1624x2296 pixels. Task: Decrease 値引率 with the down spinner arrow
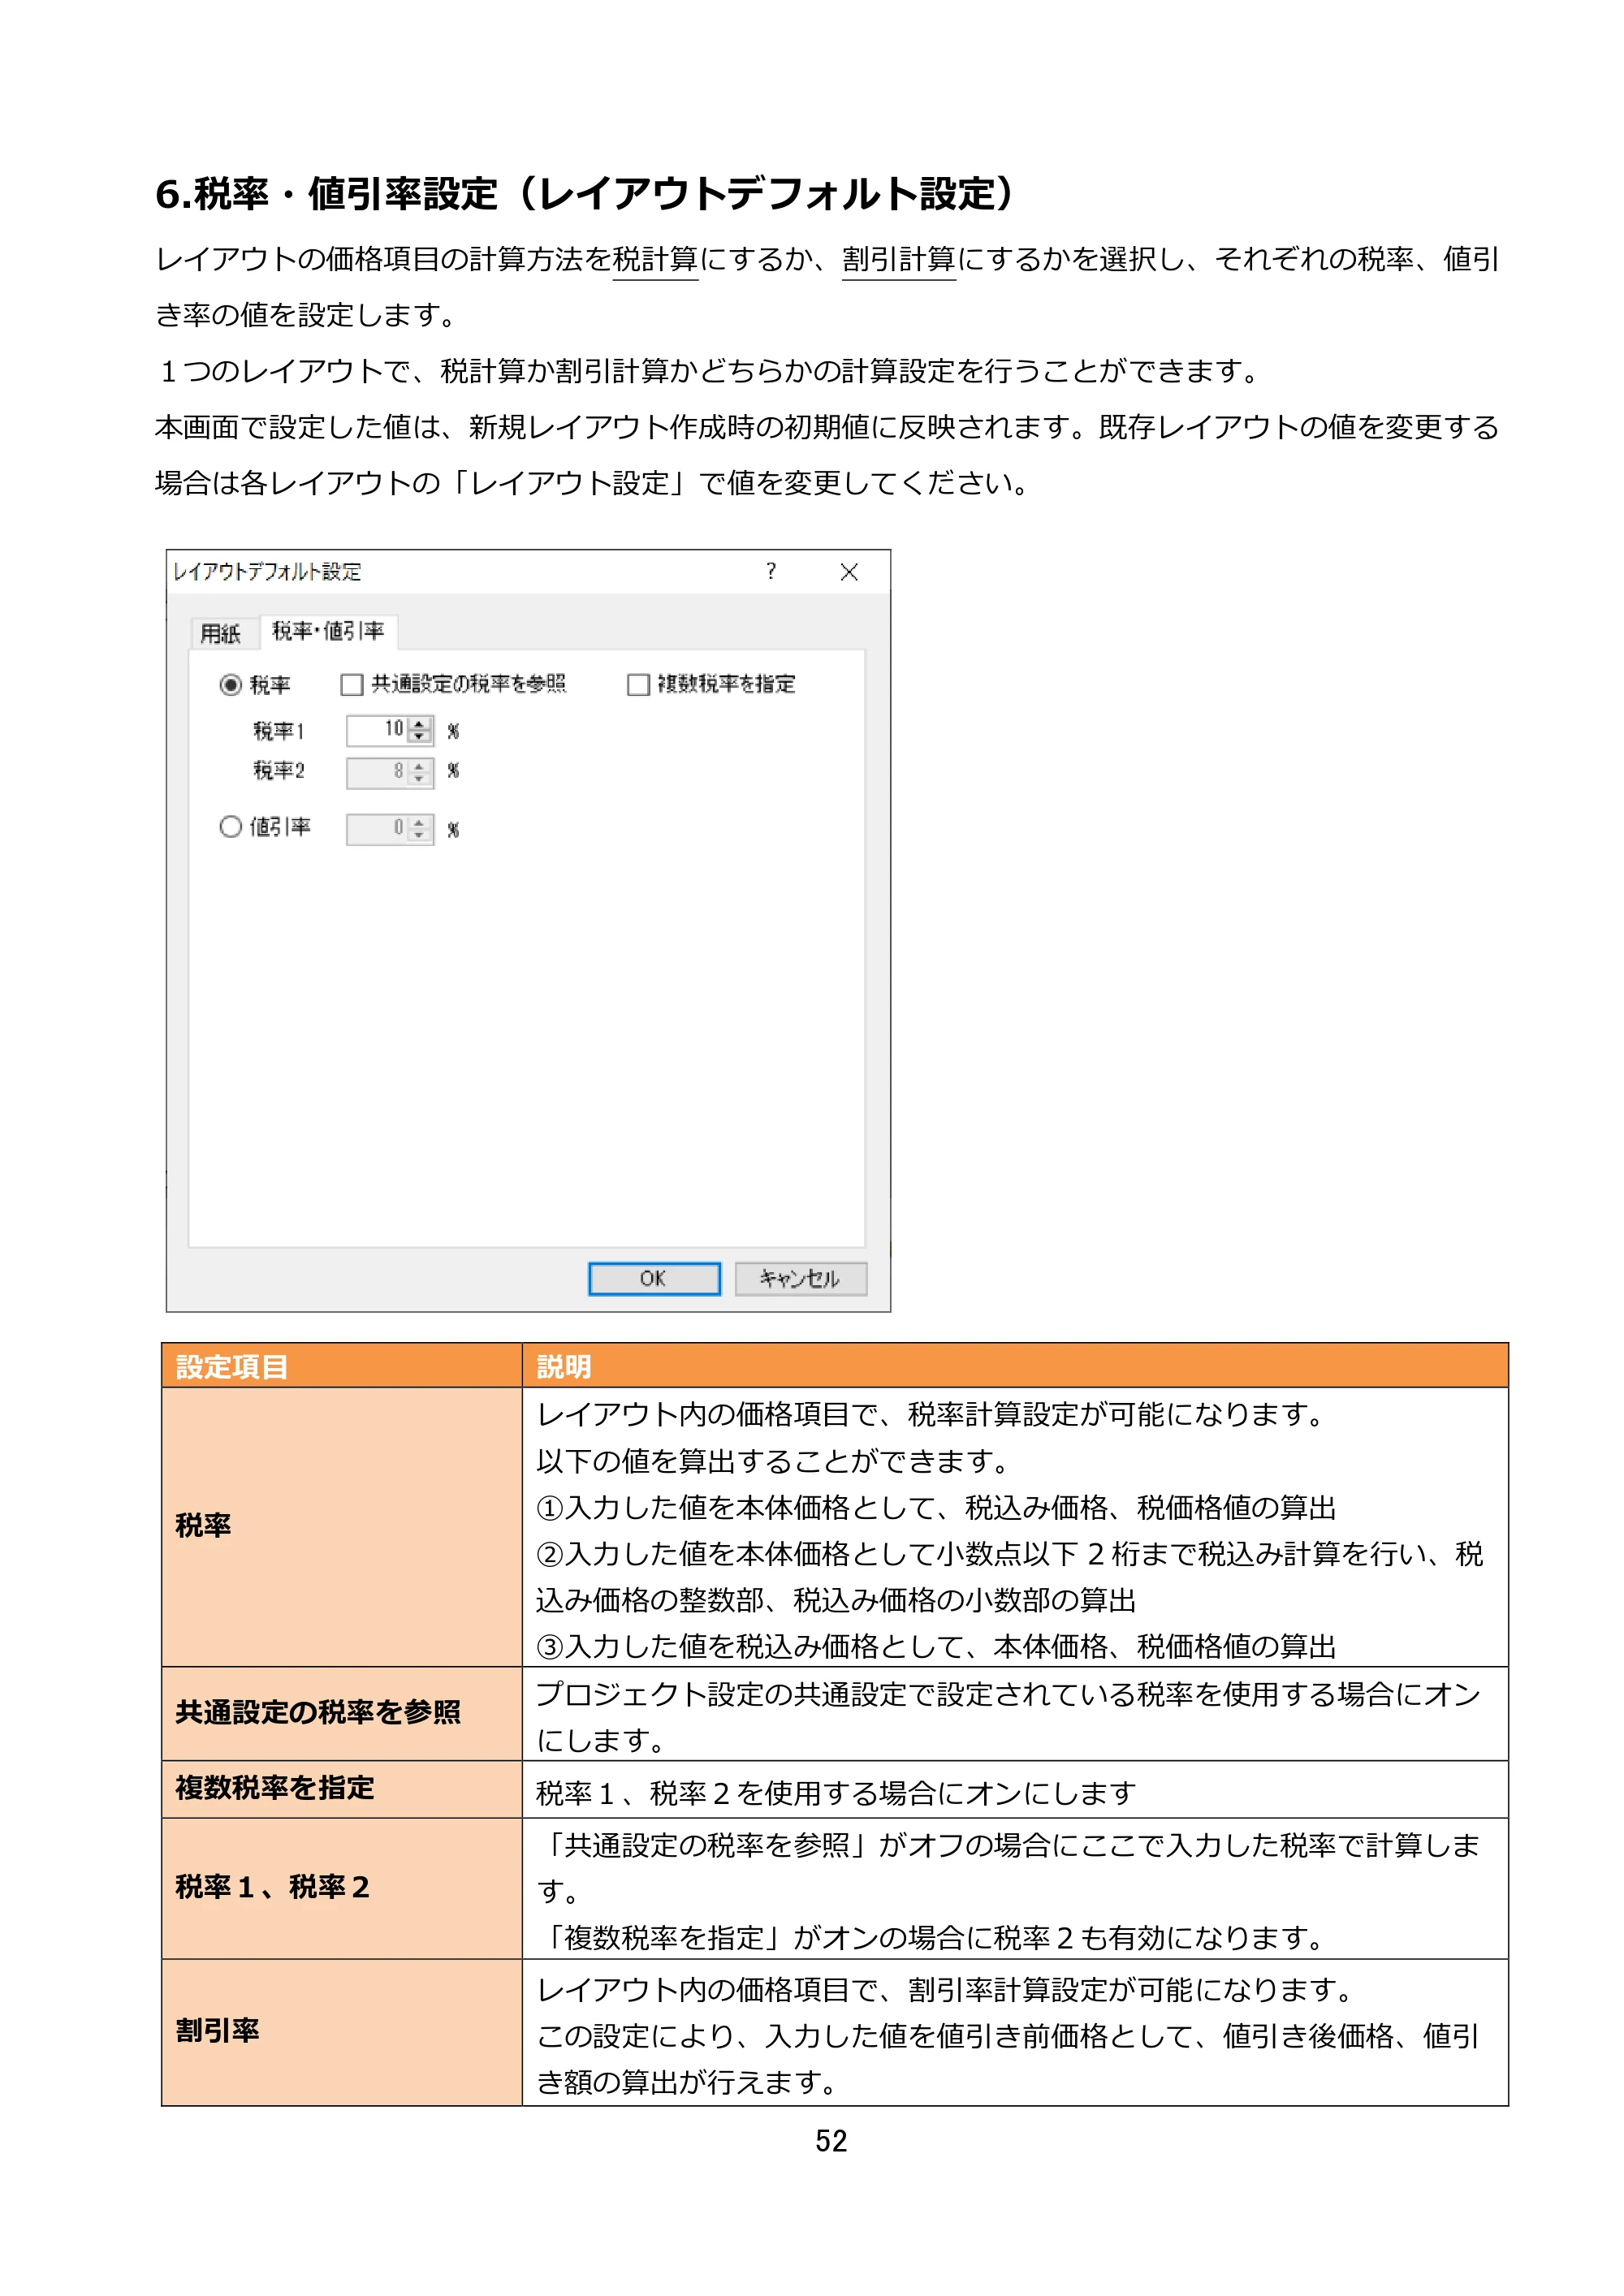tap(420, 836)
